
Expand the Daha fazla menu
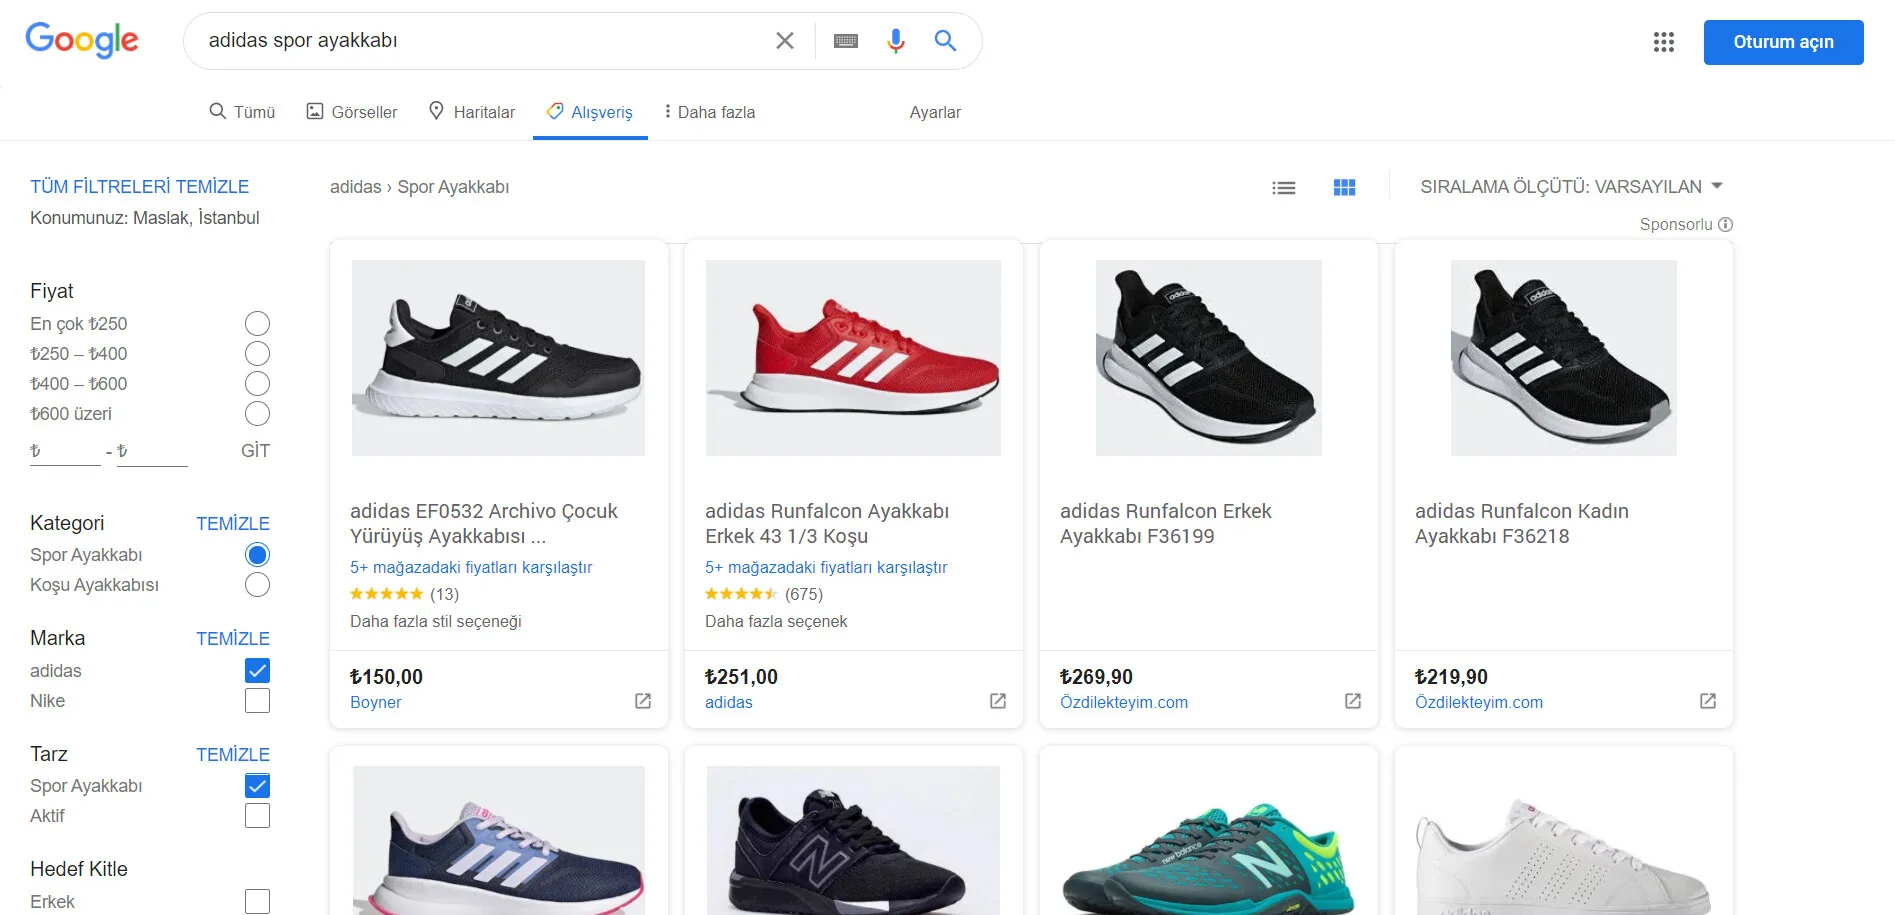710,112
